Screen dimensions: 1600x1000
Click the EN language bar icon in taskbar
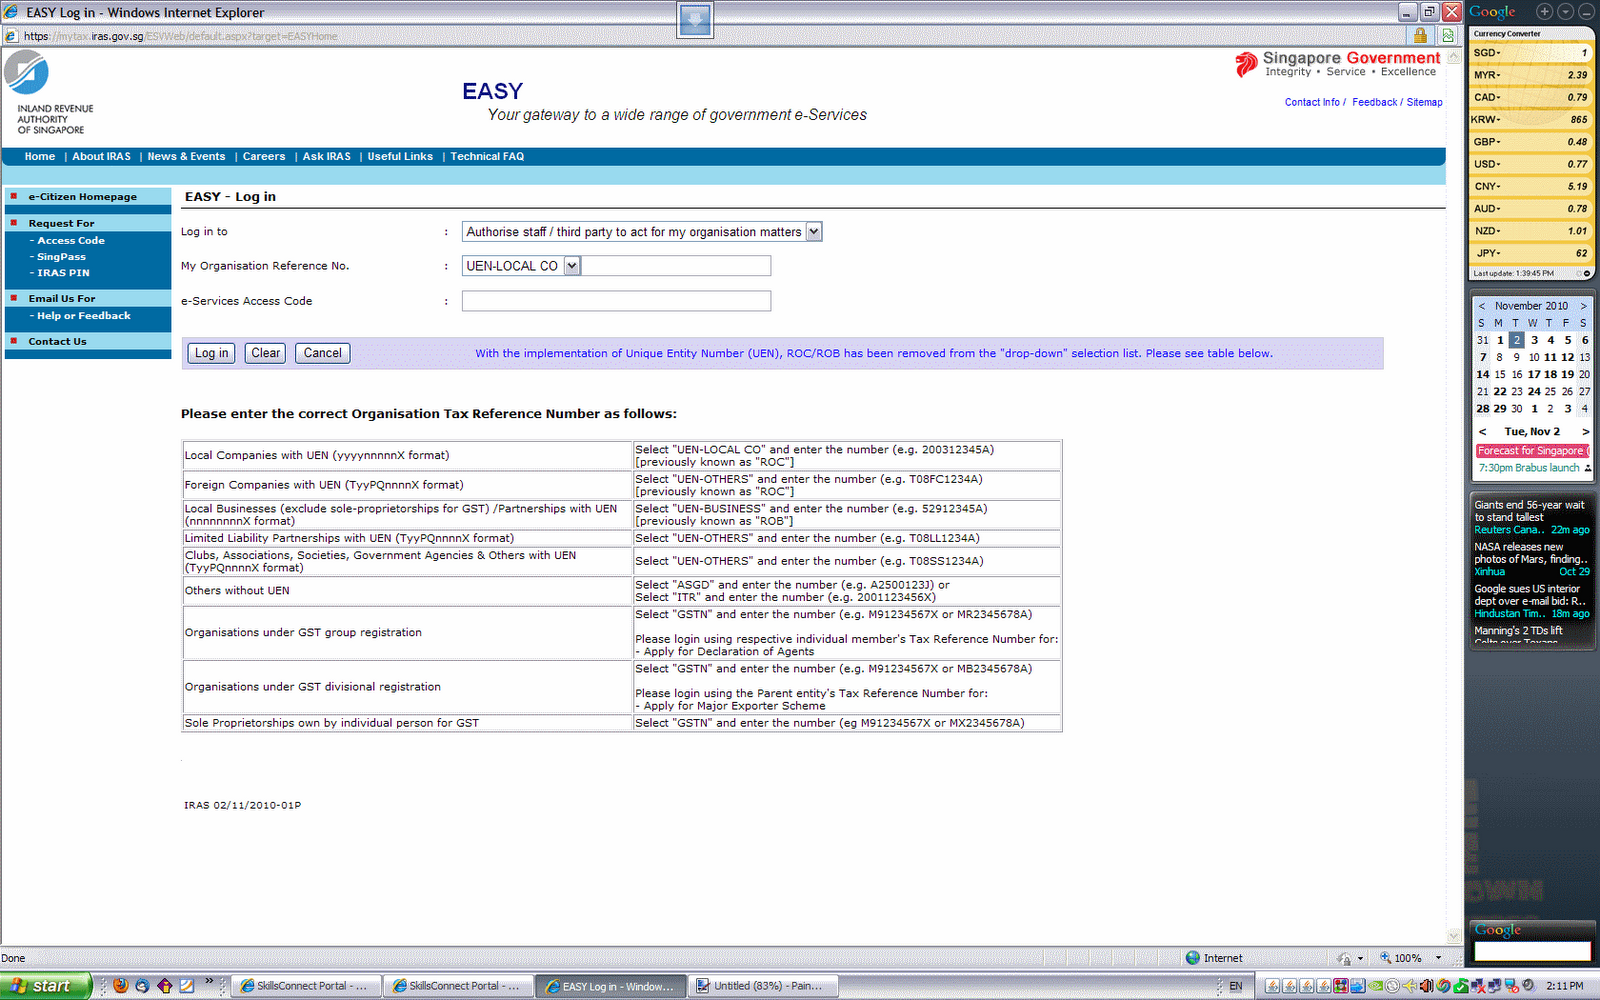pyautogui.click(x=1234, y=986)
